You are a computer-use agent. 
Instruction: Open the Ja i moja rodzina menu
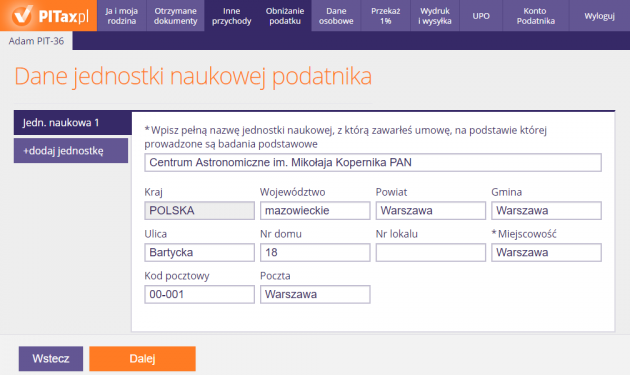tap(122, 16)
